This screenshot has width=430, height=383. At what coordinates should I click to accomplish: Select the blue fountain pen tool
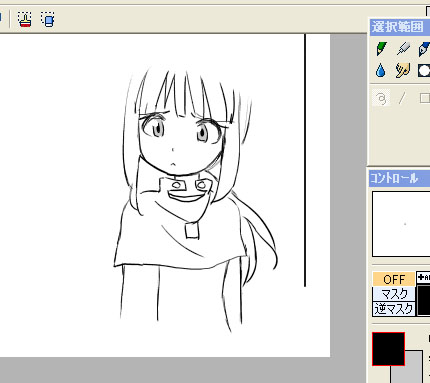coord(424,49)
